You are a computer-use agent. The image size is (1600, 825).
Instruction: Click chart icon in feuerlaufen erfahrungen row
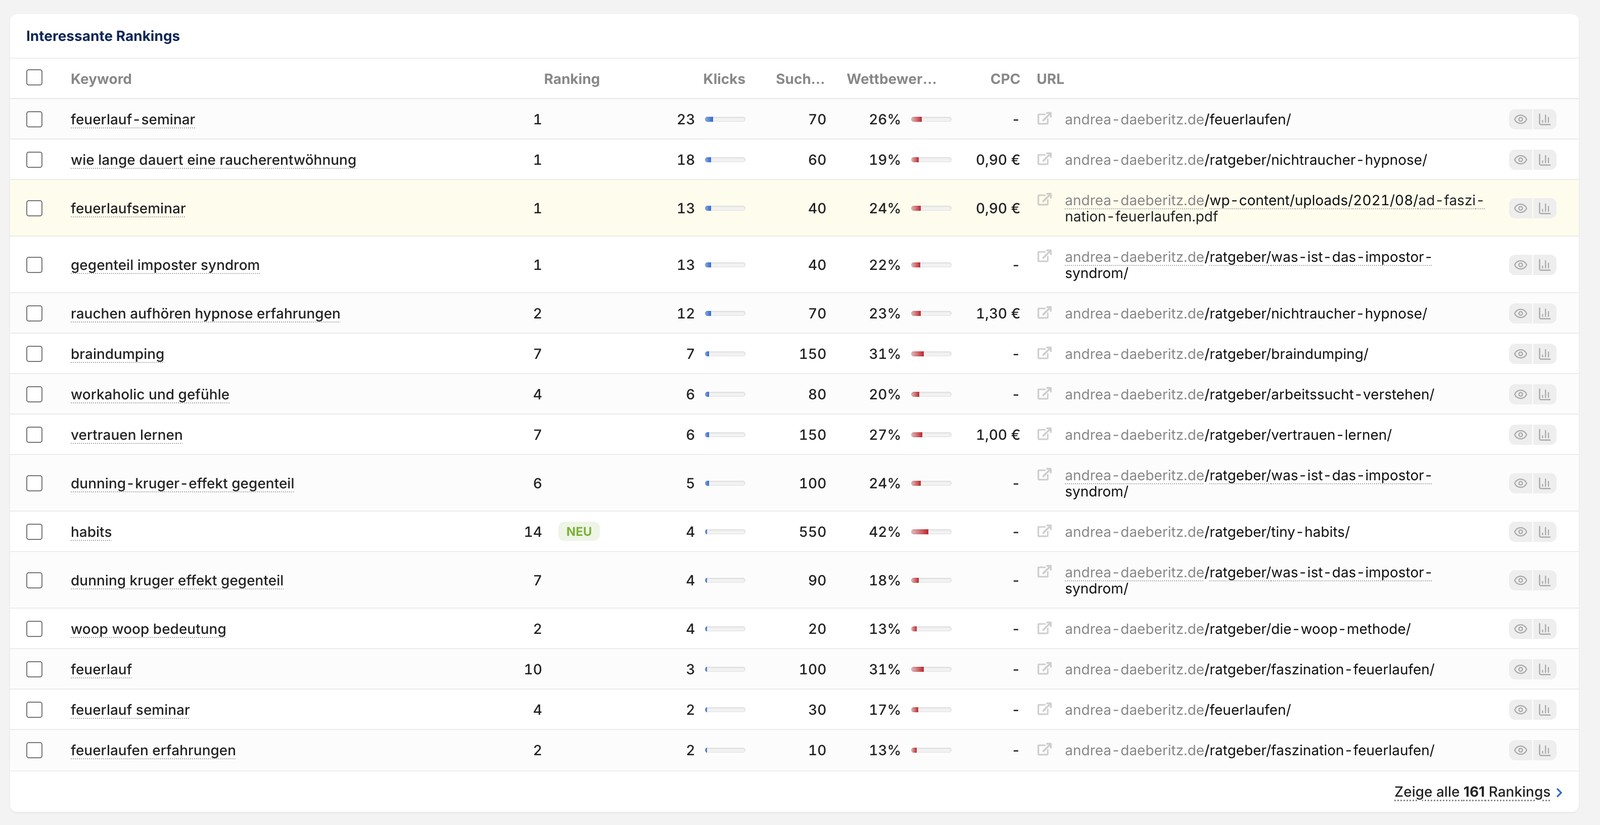coord(1545,750)
